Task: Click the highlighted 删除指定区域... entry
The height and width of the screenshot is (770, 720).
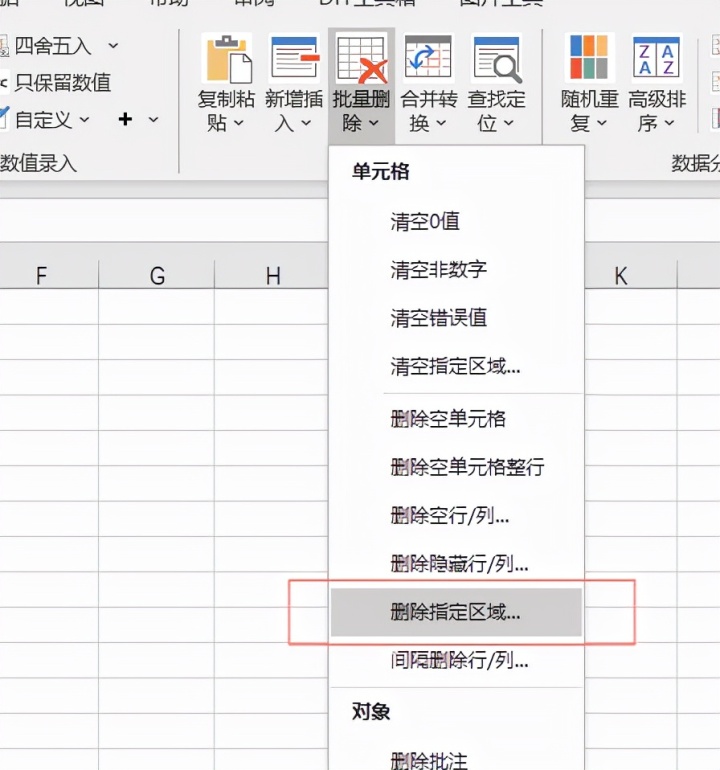Action: [456, 612]
